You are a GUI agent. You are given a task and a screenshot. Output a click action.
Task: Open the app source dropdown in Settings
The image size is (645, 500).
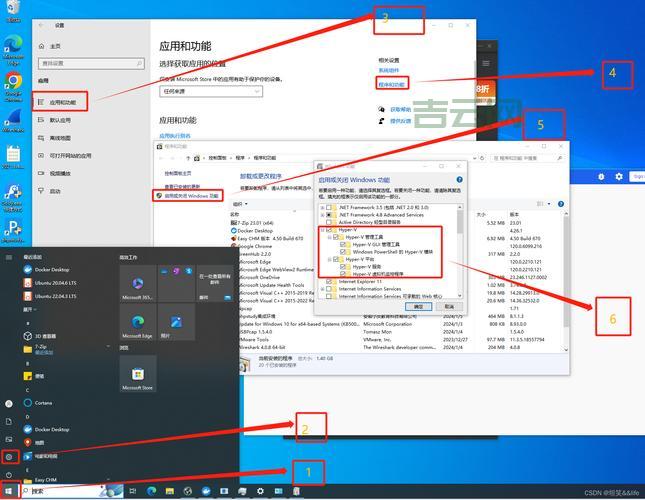click(211, 91)
